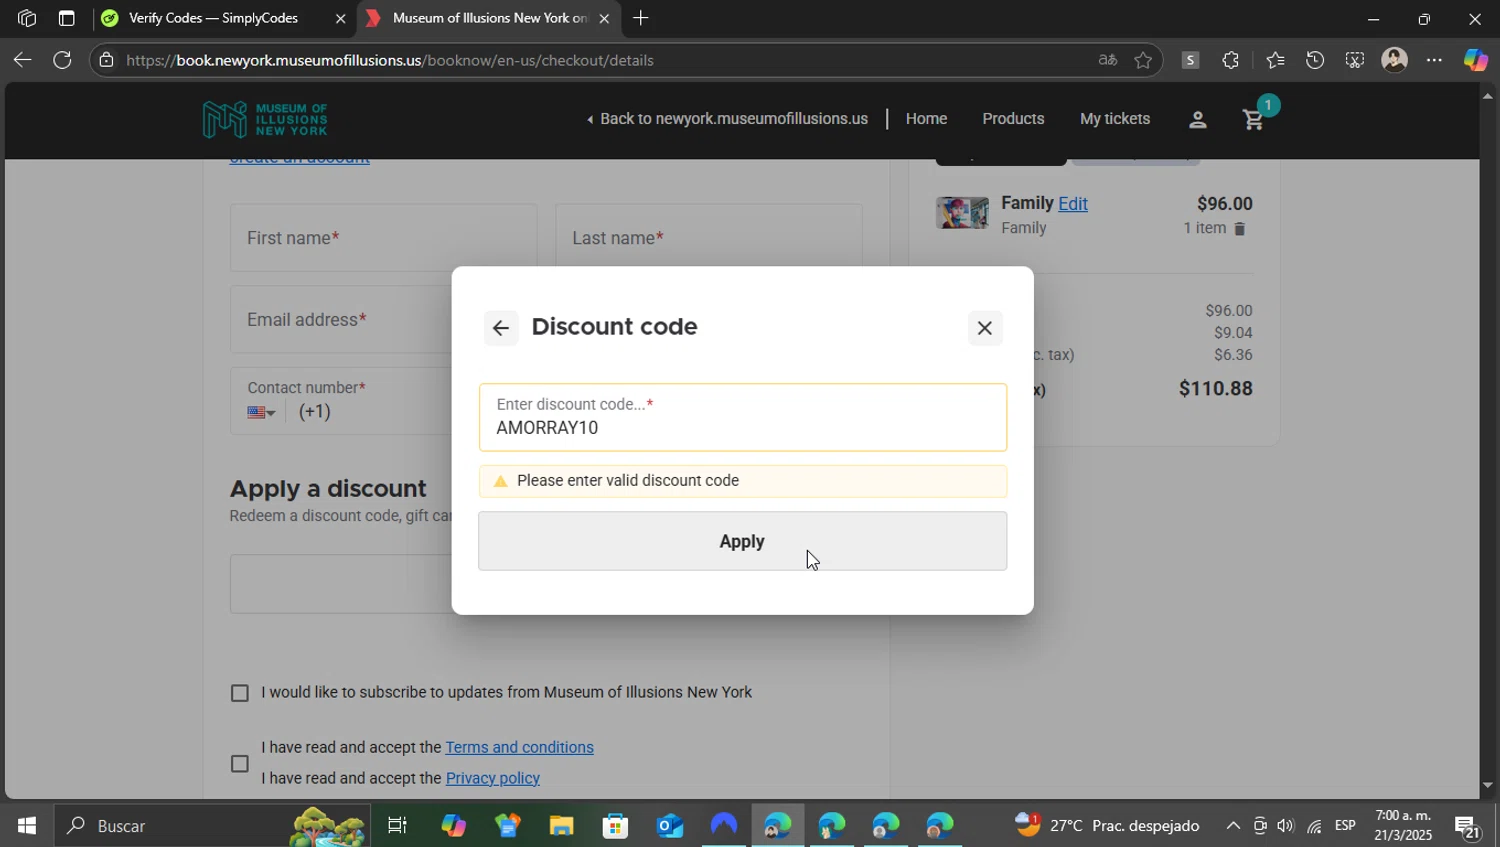The height and width of the screenshot is (847, 1500).
Task: Click the translate page icon
Action: (1107, 60)
